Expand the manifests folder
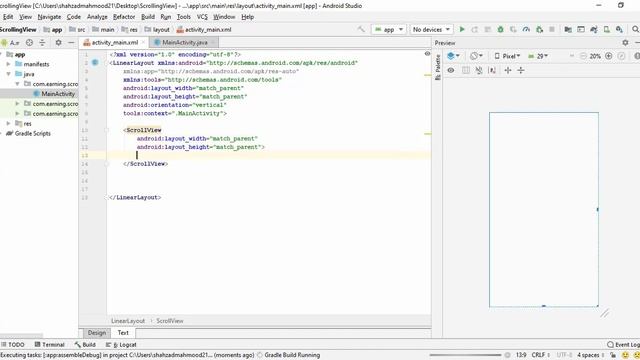The width and height of the screenshot is (640, 360). tap(8, 64)
